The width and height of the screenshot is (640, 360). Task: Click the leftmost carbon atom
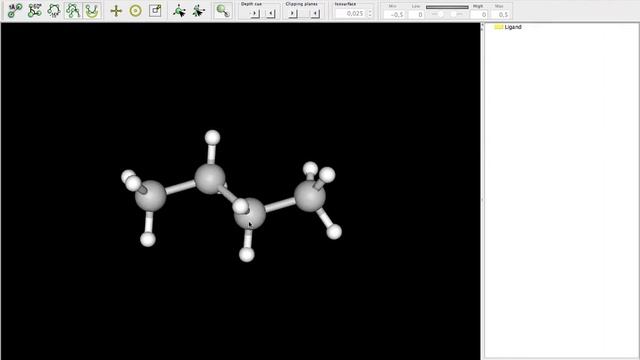(151, 196)
